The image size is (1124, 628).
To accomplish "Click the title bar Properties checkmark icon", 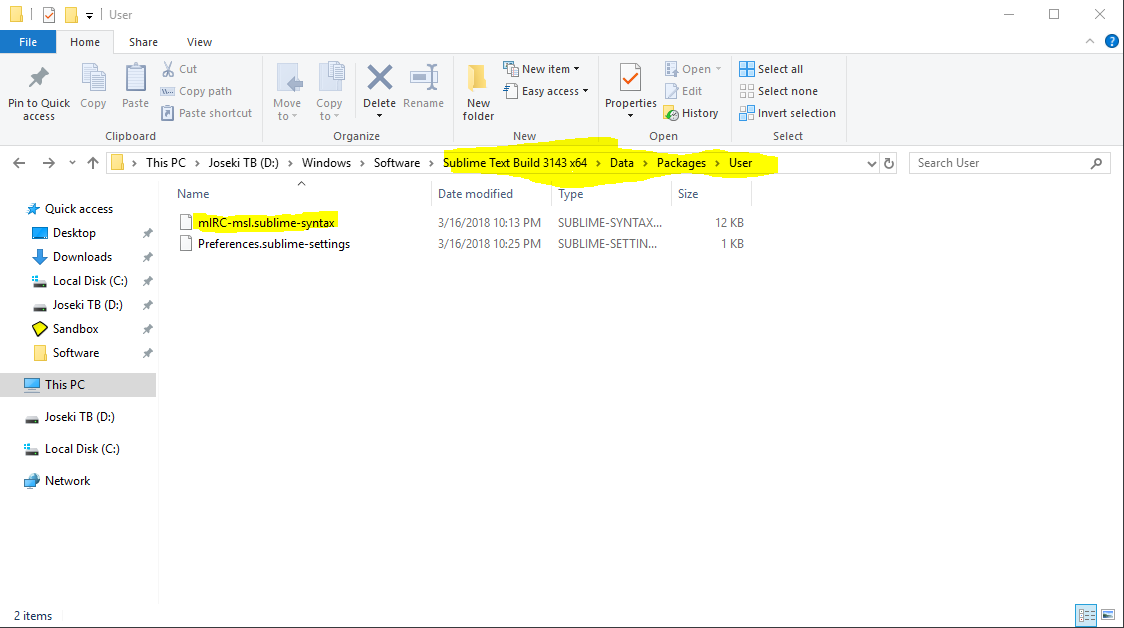I will pyautogui.click(x=49, y=14).
